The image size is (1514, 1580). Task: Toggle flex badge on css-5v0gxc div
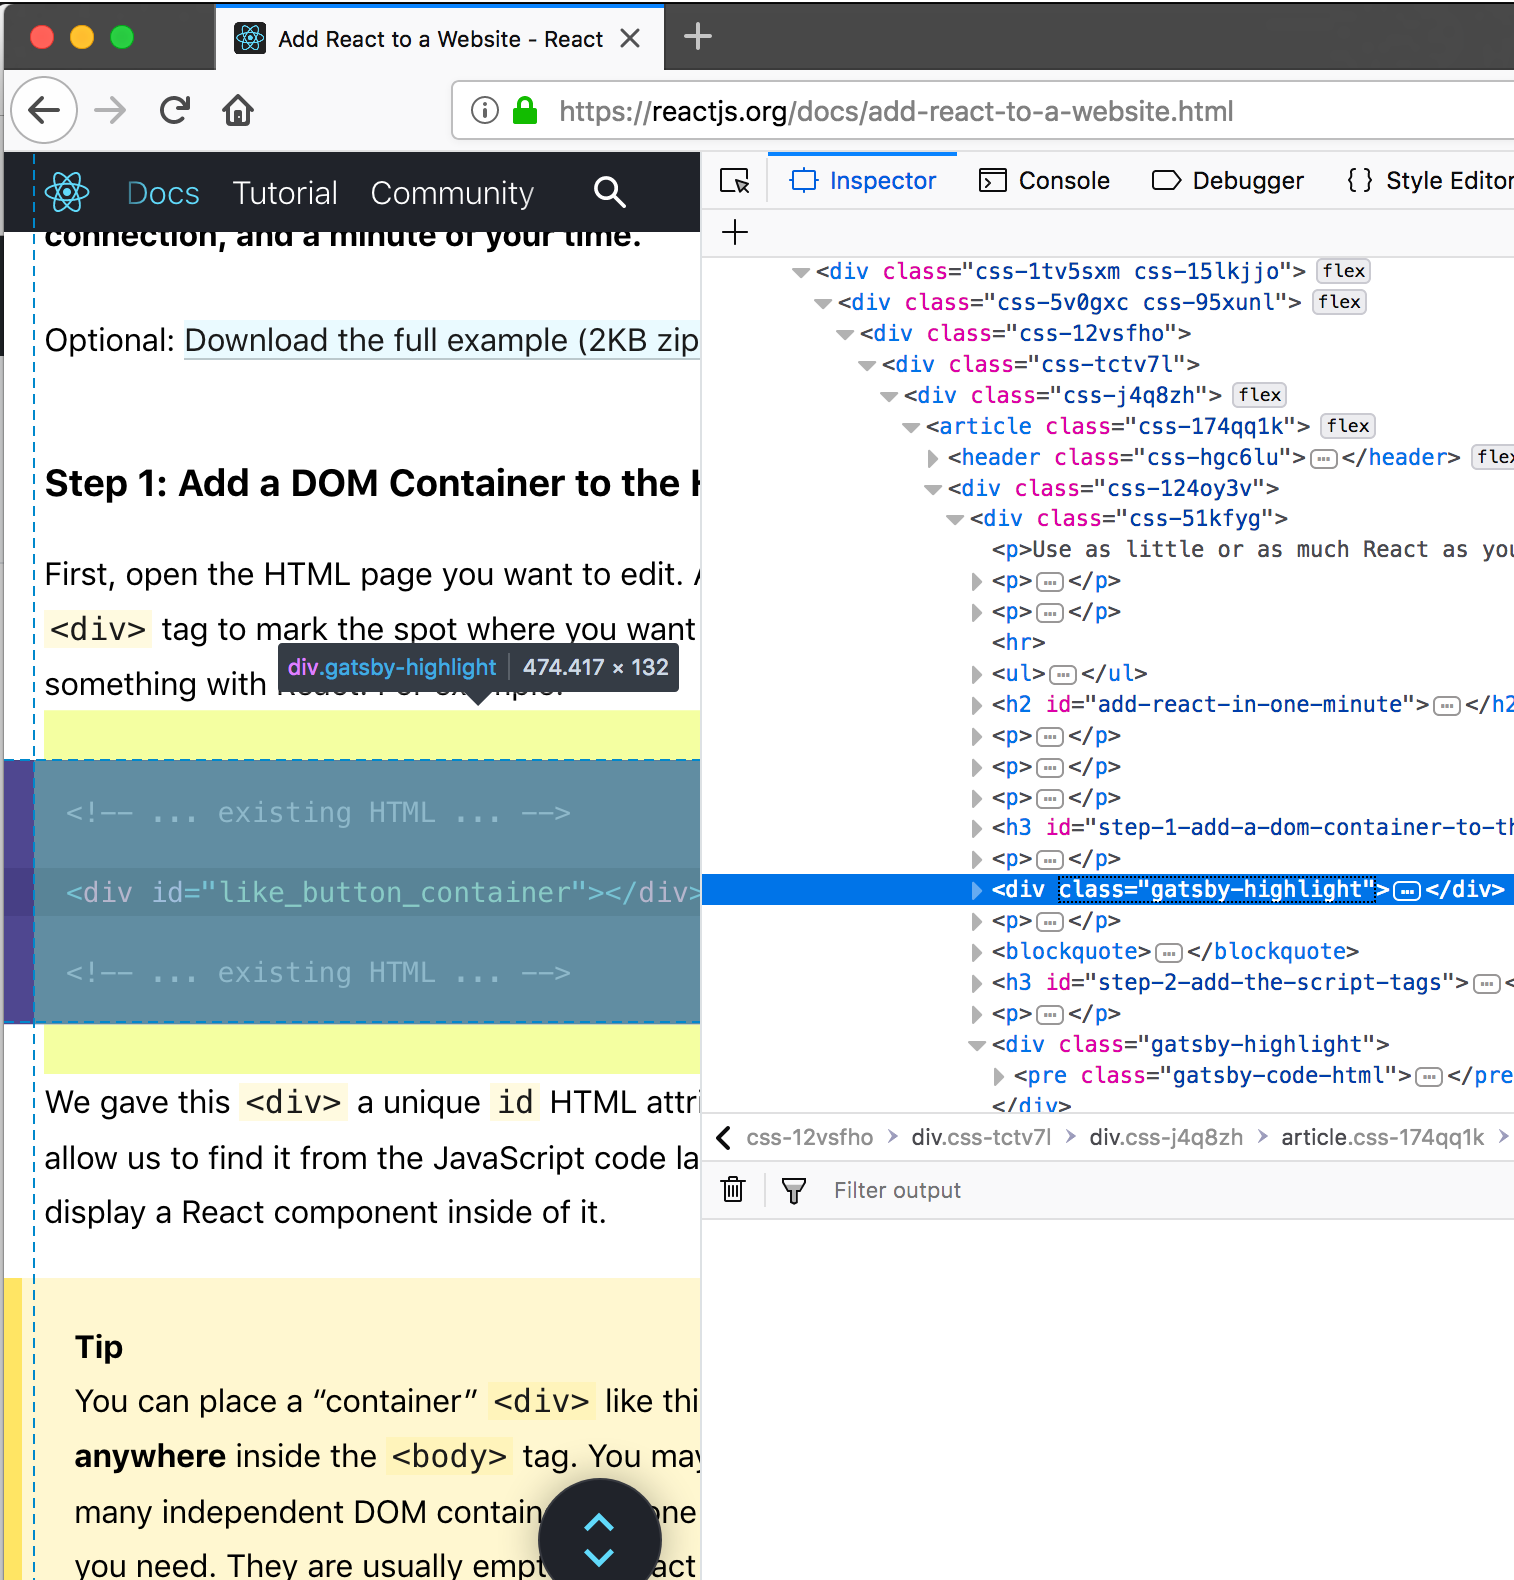click(1339, 302)
